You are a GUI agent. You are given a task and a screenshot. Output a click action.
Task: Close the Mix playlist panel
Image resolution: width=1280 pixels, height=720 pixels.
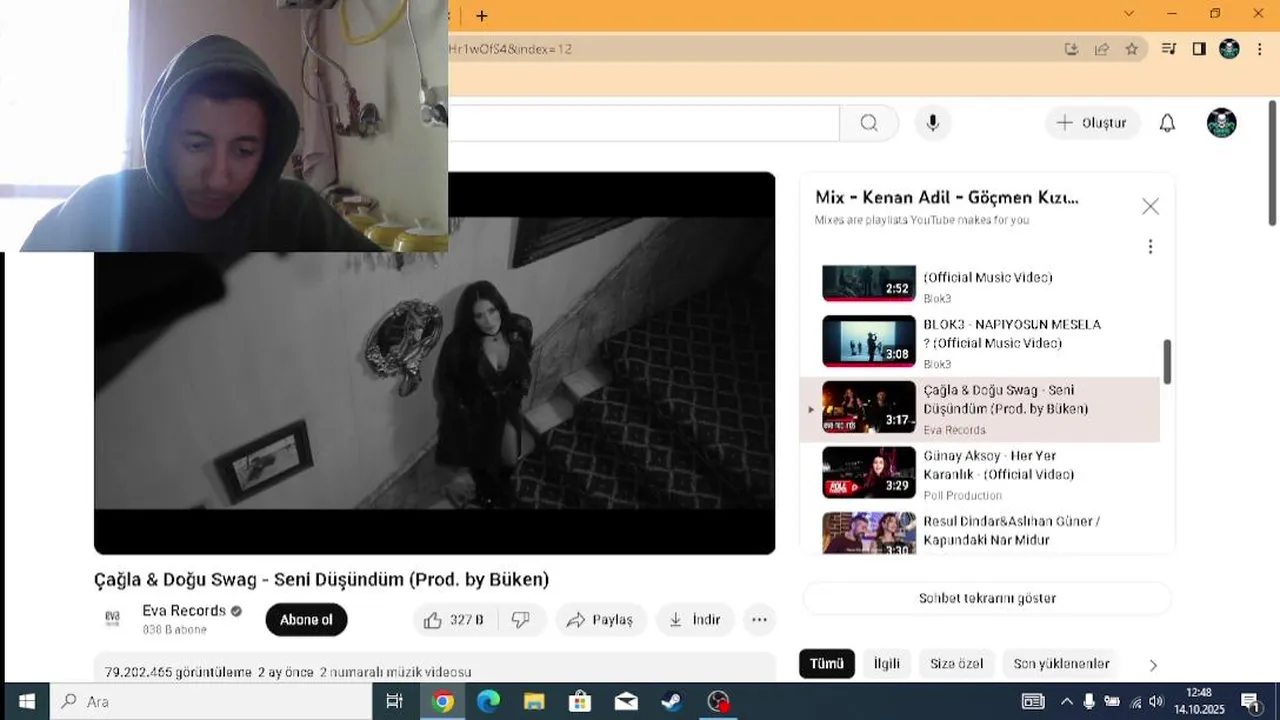tap(1150, 206)
